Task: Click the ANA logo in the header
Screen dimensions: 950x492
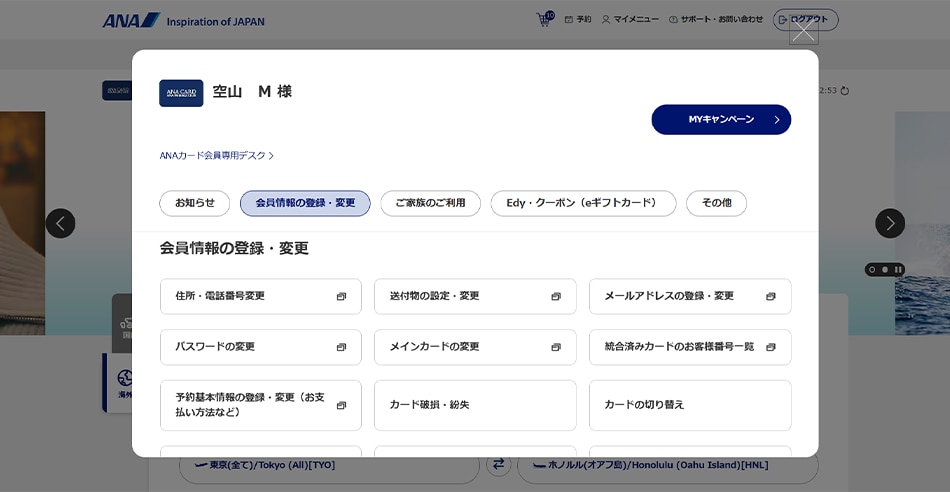Action: pyautogui.click(x=131, y=20)
